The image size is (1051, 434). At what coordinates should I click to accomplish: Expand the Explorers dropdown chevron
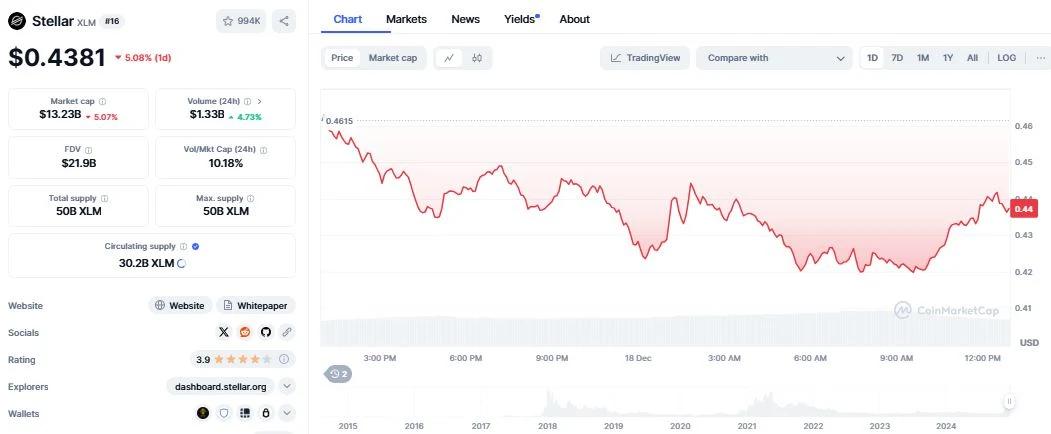[287, 386]
